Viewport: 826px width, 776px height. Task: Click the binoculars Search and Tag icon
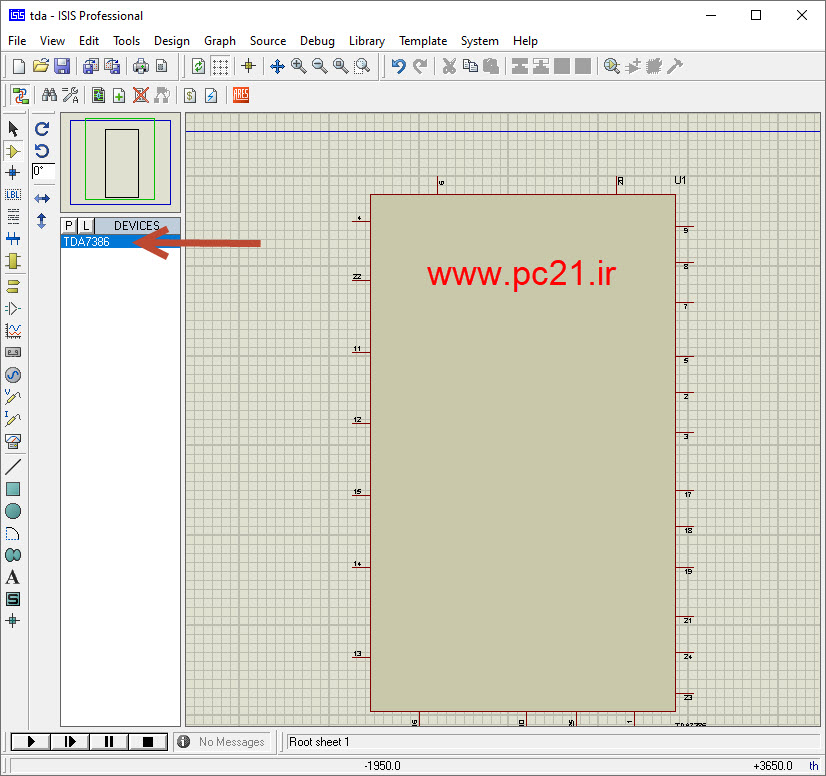[49, 95]
